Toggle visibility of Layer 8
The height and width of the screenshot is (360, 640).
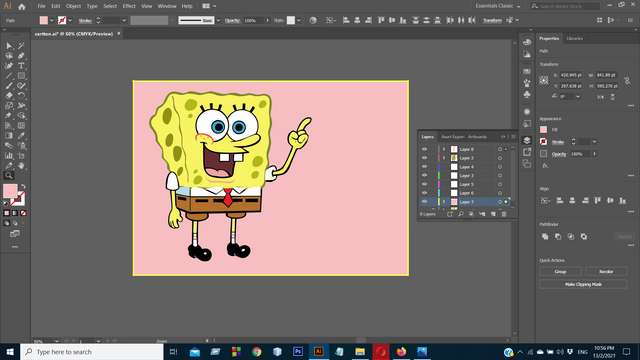pos(424,149)
